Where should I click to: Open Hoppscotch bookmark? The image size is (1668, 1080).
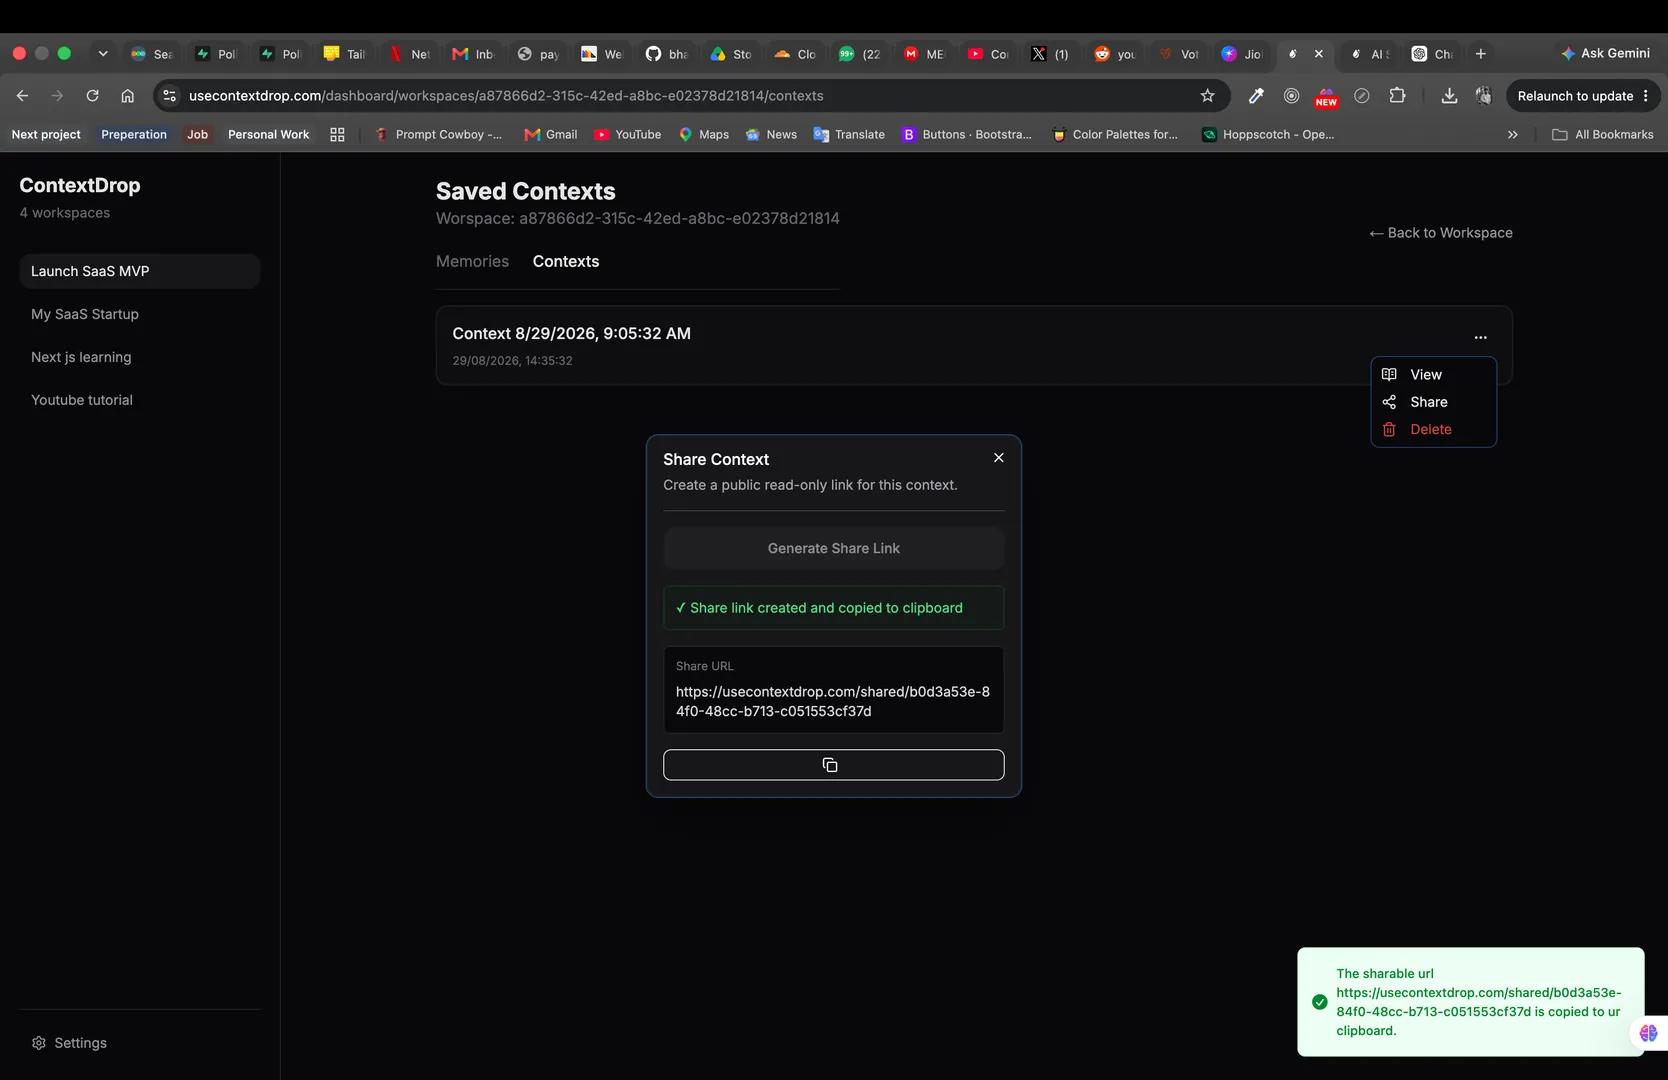(x=1268, y=134)
